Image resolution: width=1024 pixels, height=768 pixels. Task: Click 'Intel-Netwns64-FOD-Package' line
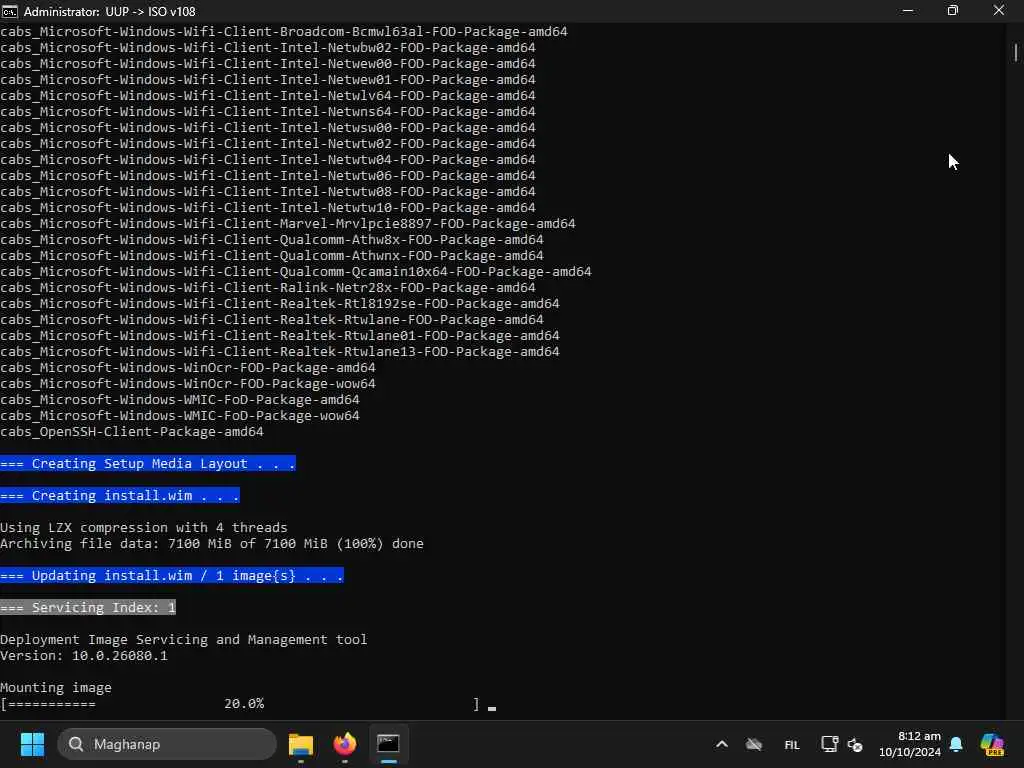coord(268,112)
